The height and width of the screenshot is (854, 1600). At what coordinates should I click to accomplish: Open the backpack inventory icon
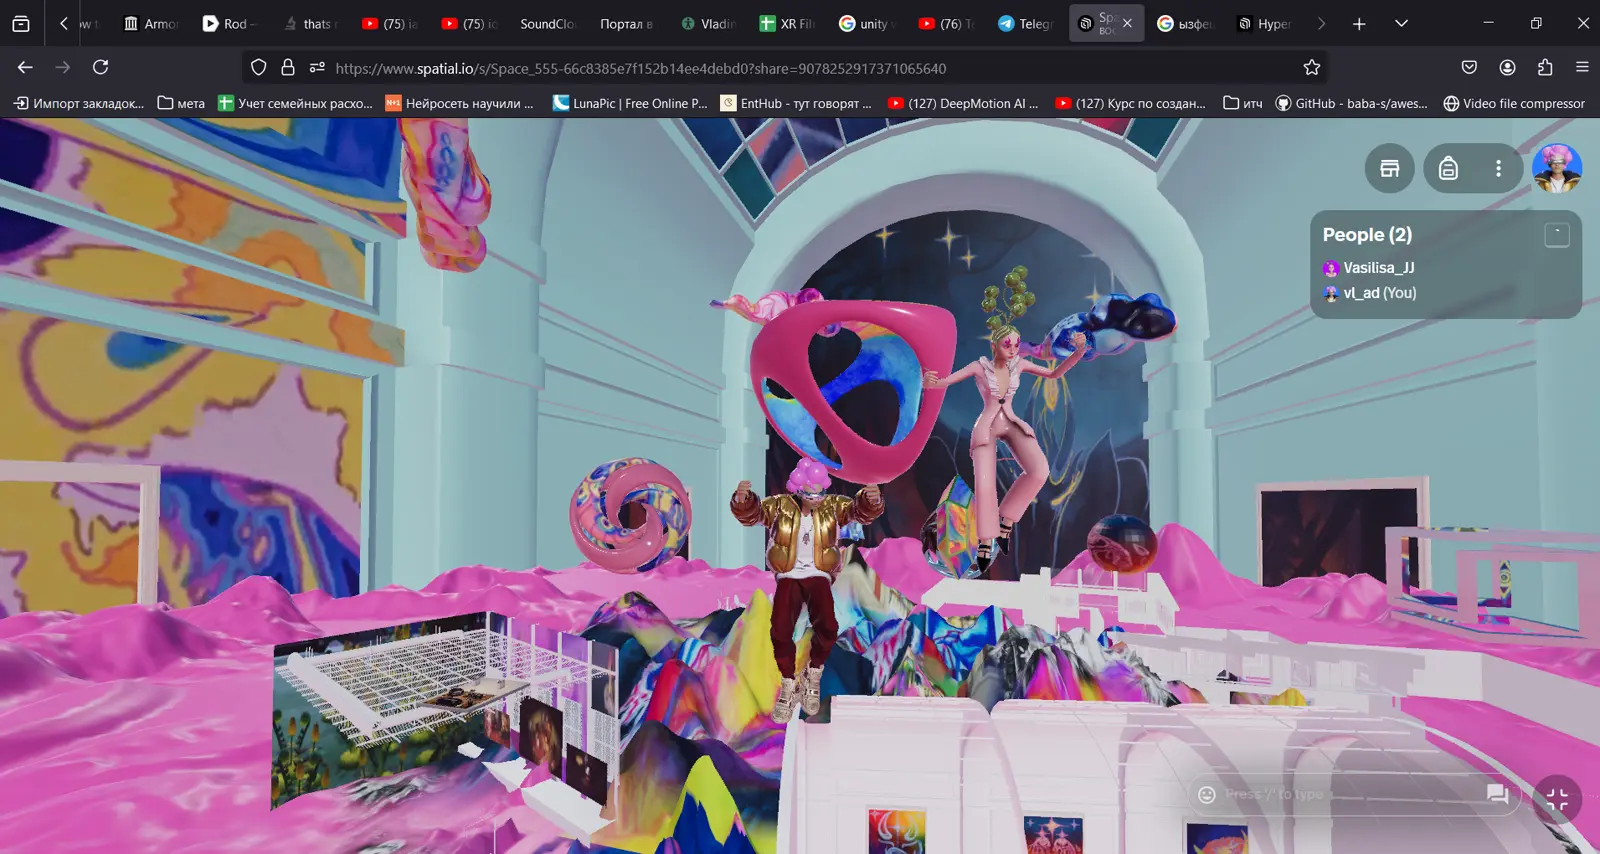(1448, 168)
